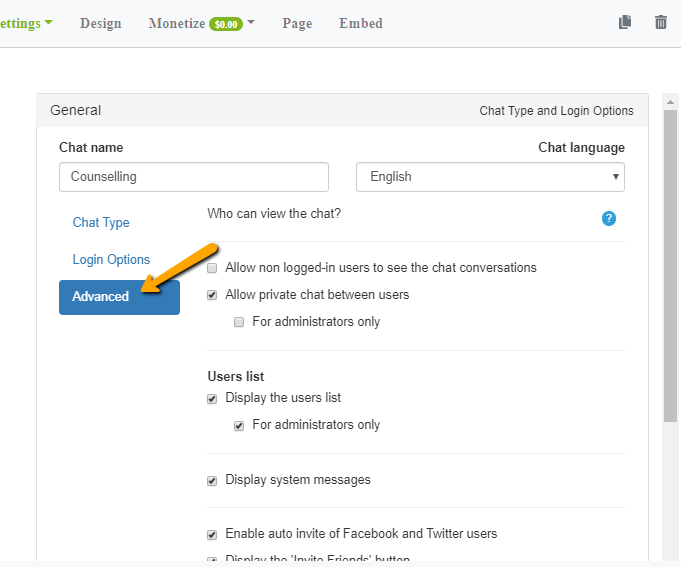Enable 'Allow non logged-in users' checkbox
Screen dimensions: 681x567
coord(212,268)
